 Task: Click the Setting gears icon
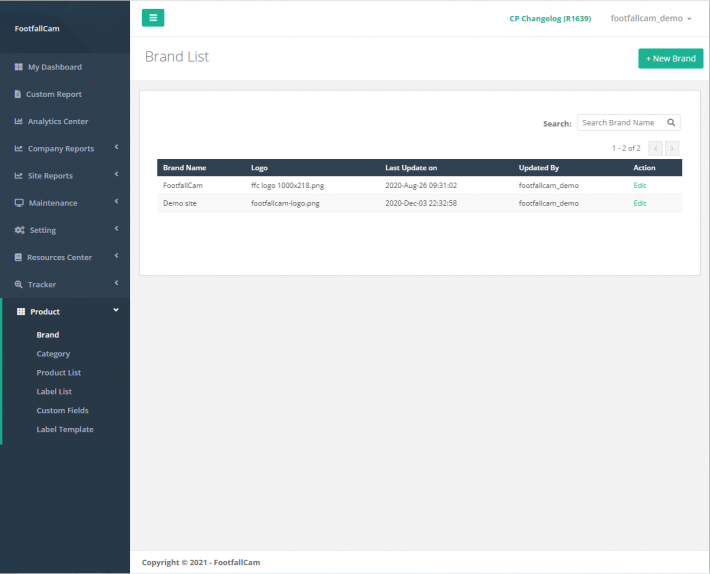click(x=19, y=230)
